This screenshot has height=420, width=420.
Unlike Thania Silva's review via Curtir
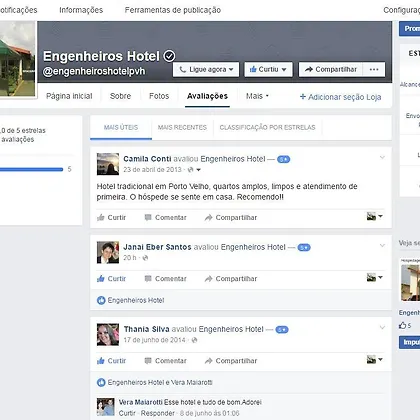pos(111,361)
